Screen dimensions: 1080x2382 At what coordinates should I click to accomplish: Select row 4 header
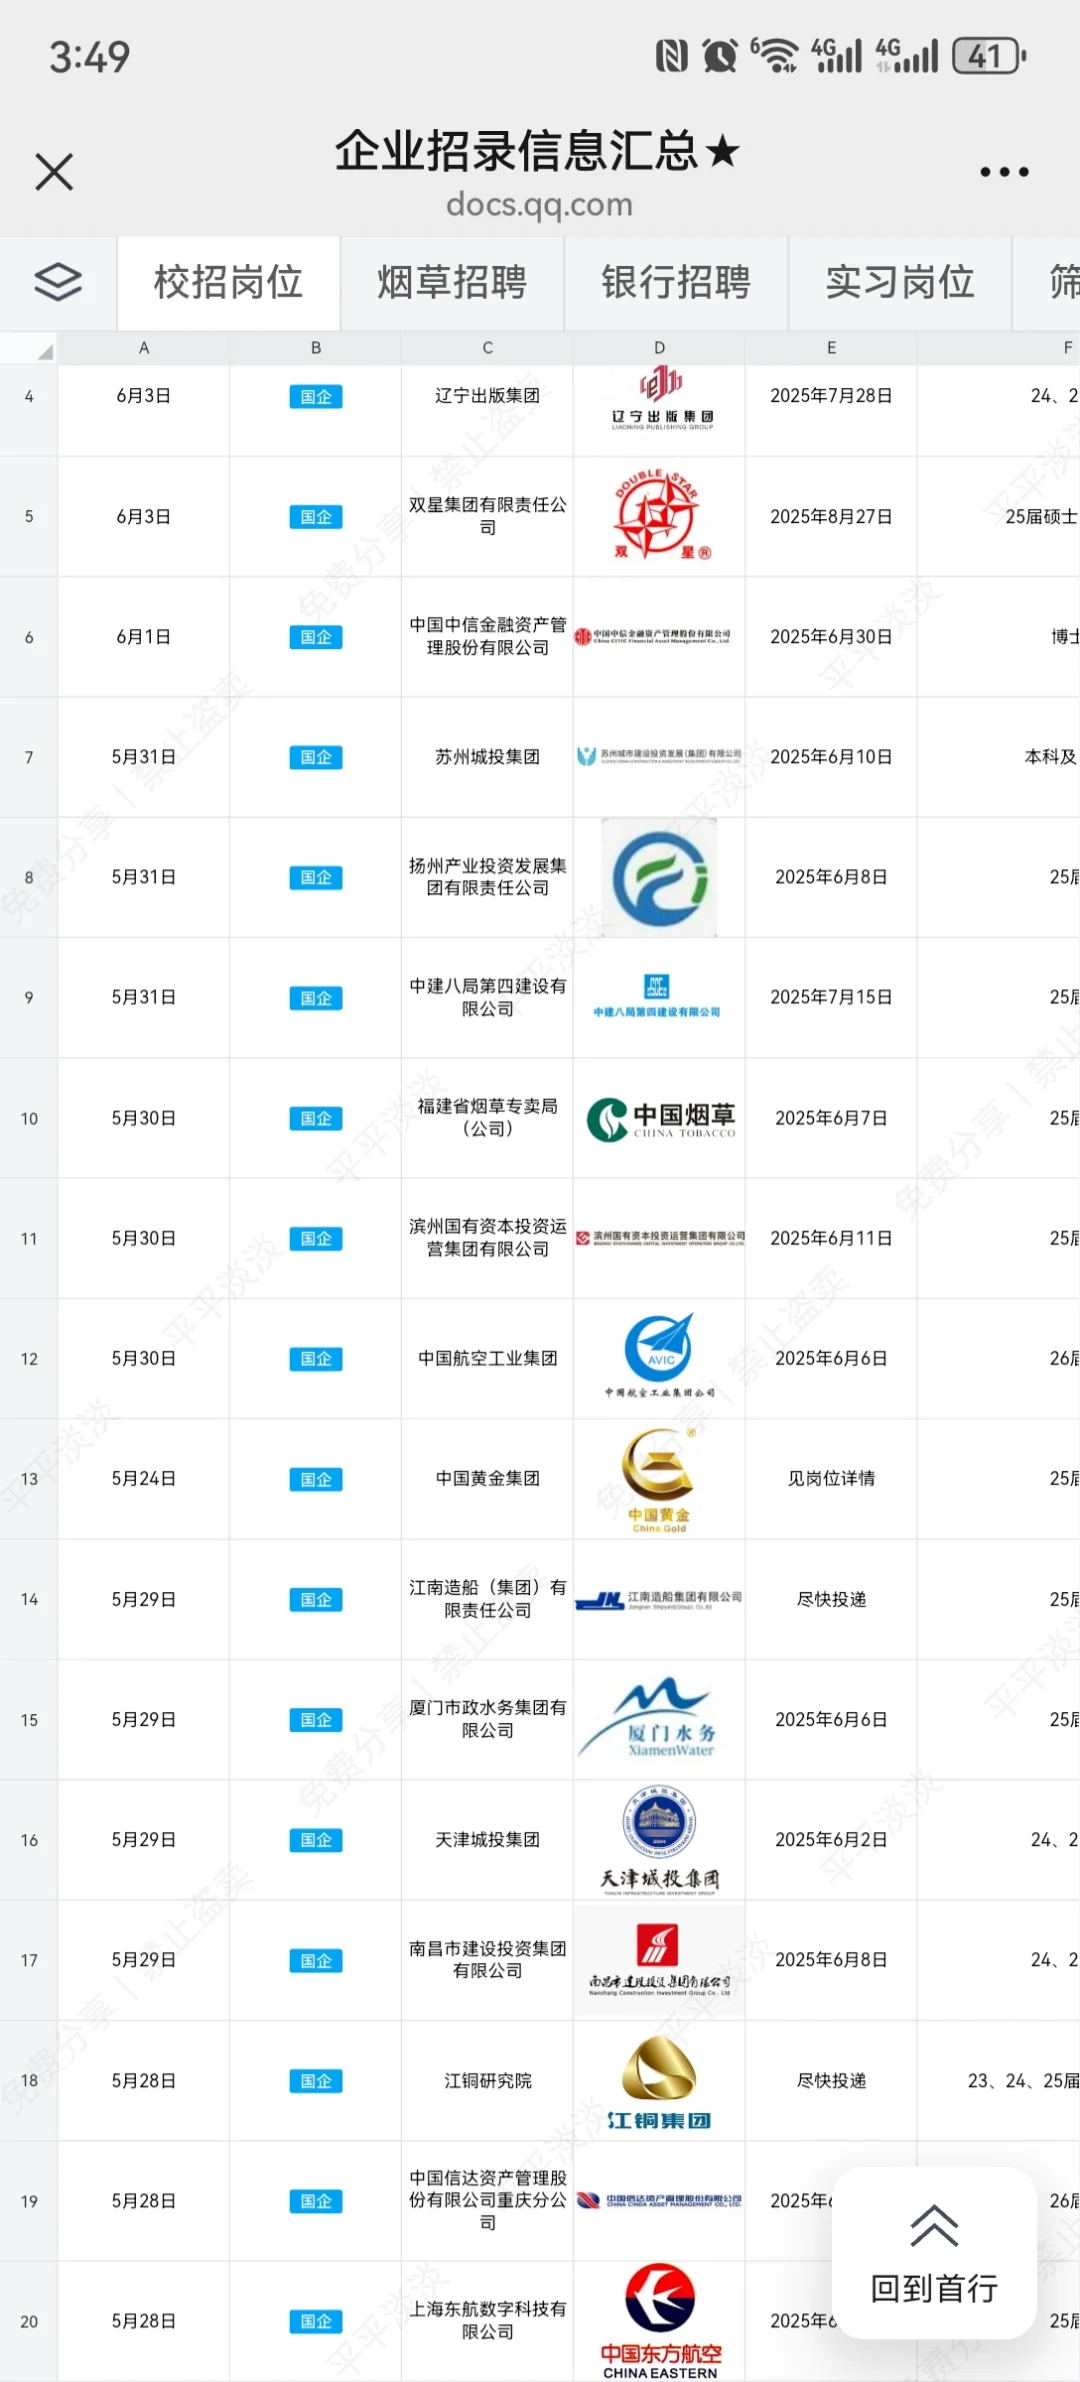[29, 397]
